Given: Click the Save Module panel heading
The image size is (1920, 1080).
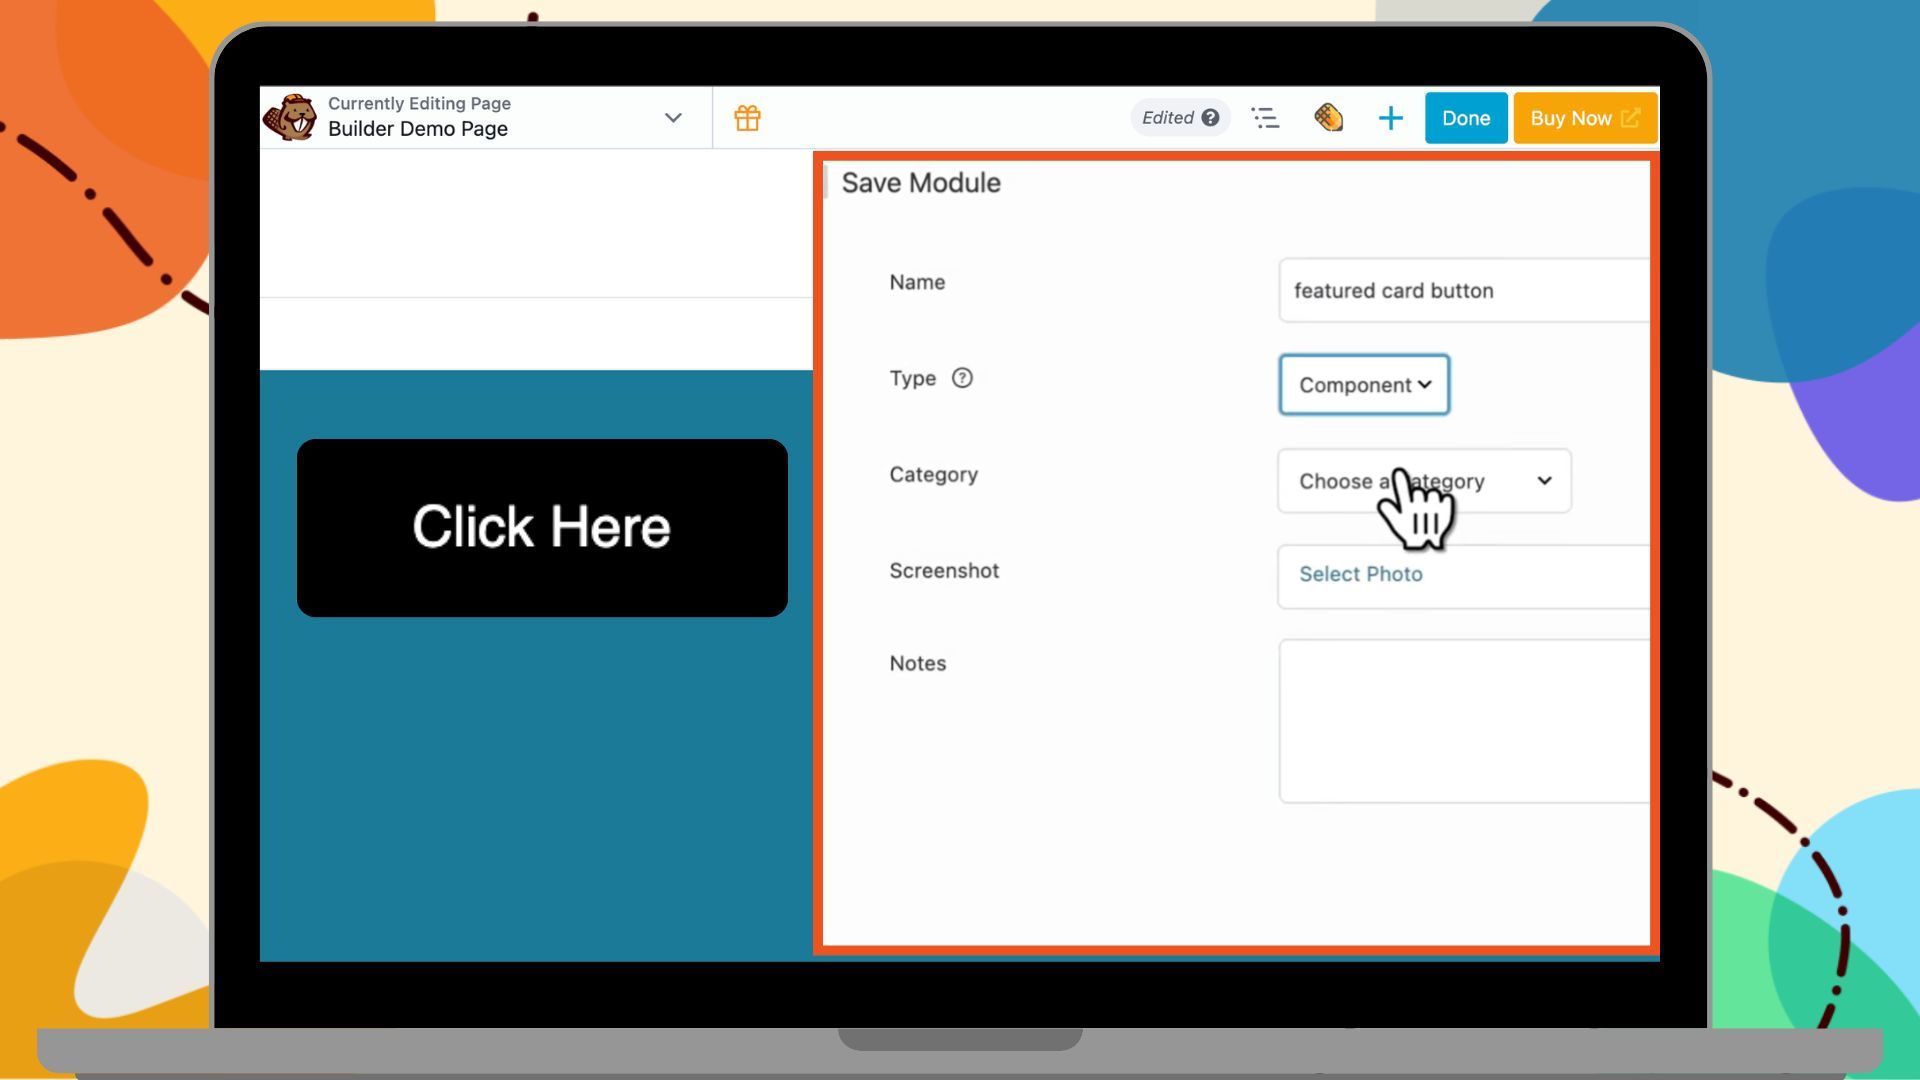Looking at the screenshot, I should point(920,183).
